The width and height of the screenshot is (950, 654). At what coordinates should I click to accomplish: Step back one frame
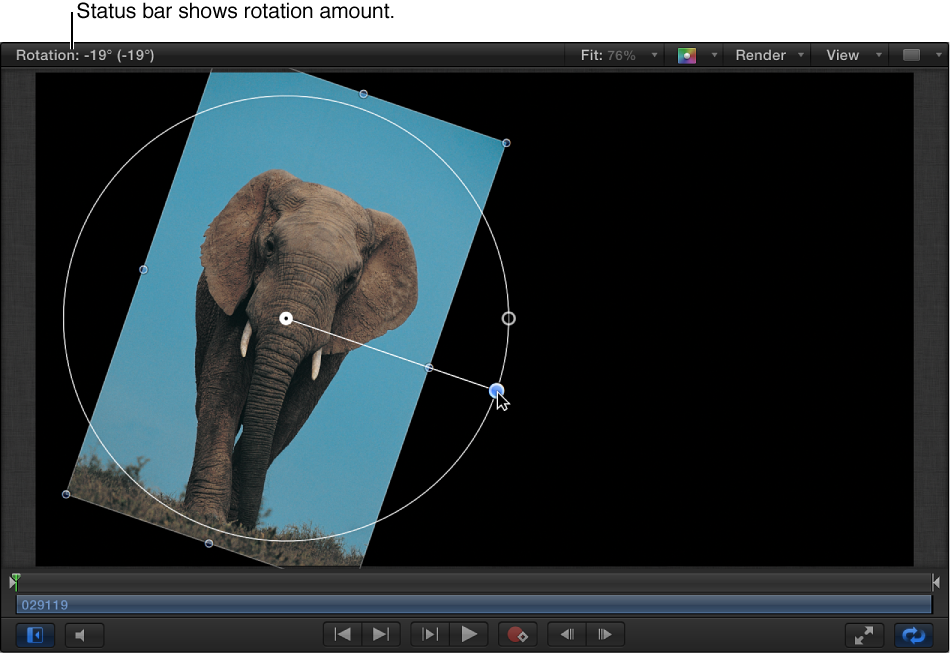coord(565,634)
